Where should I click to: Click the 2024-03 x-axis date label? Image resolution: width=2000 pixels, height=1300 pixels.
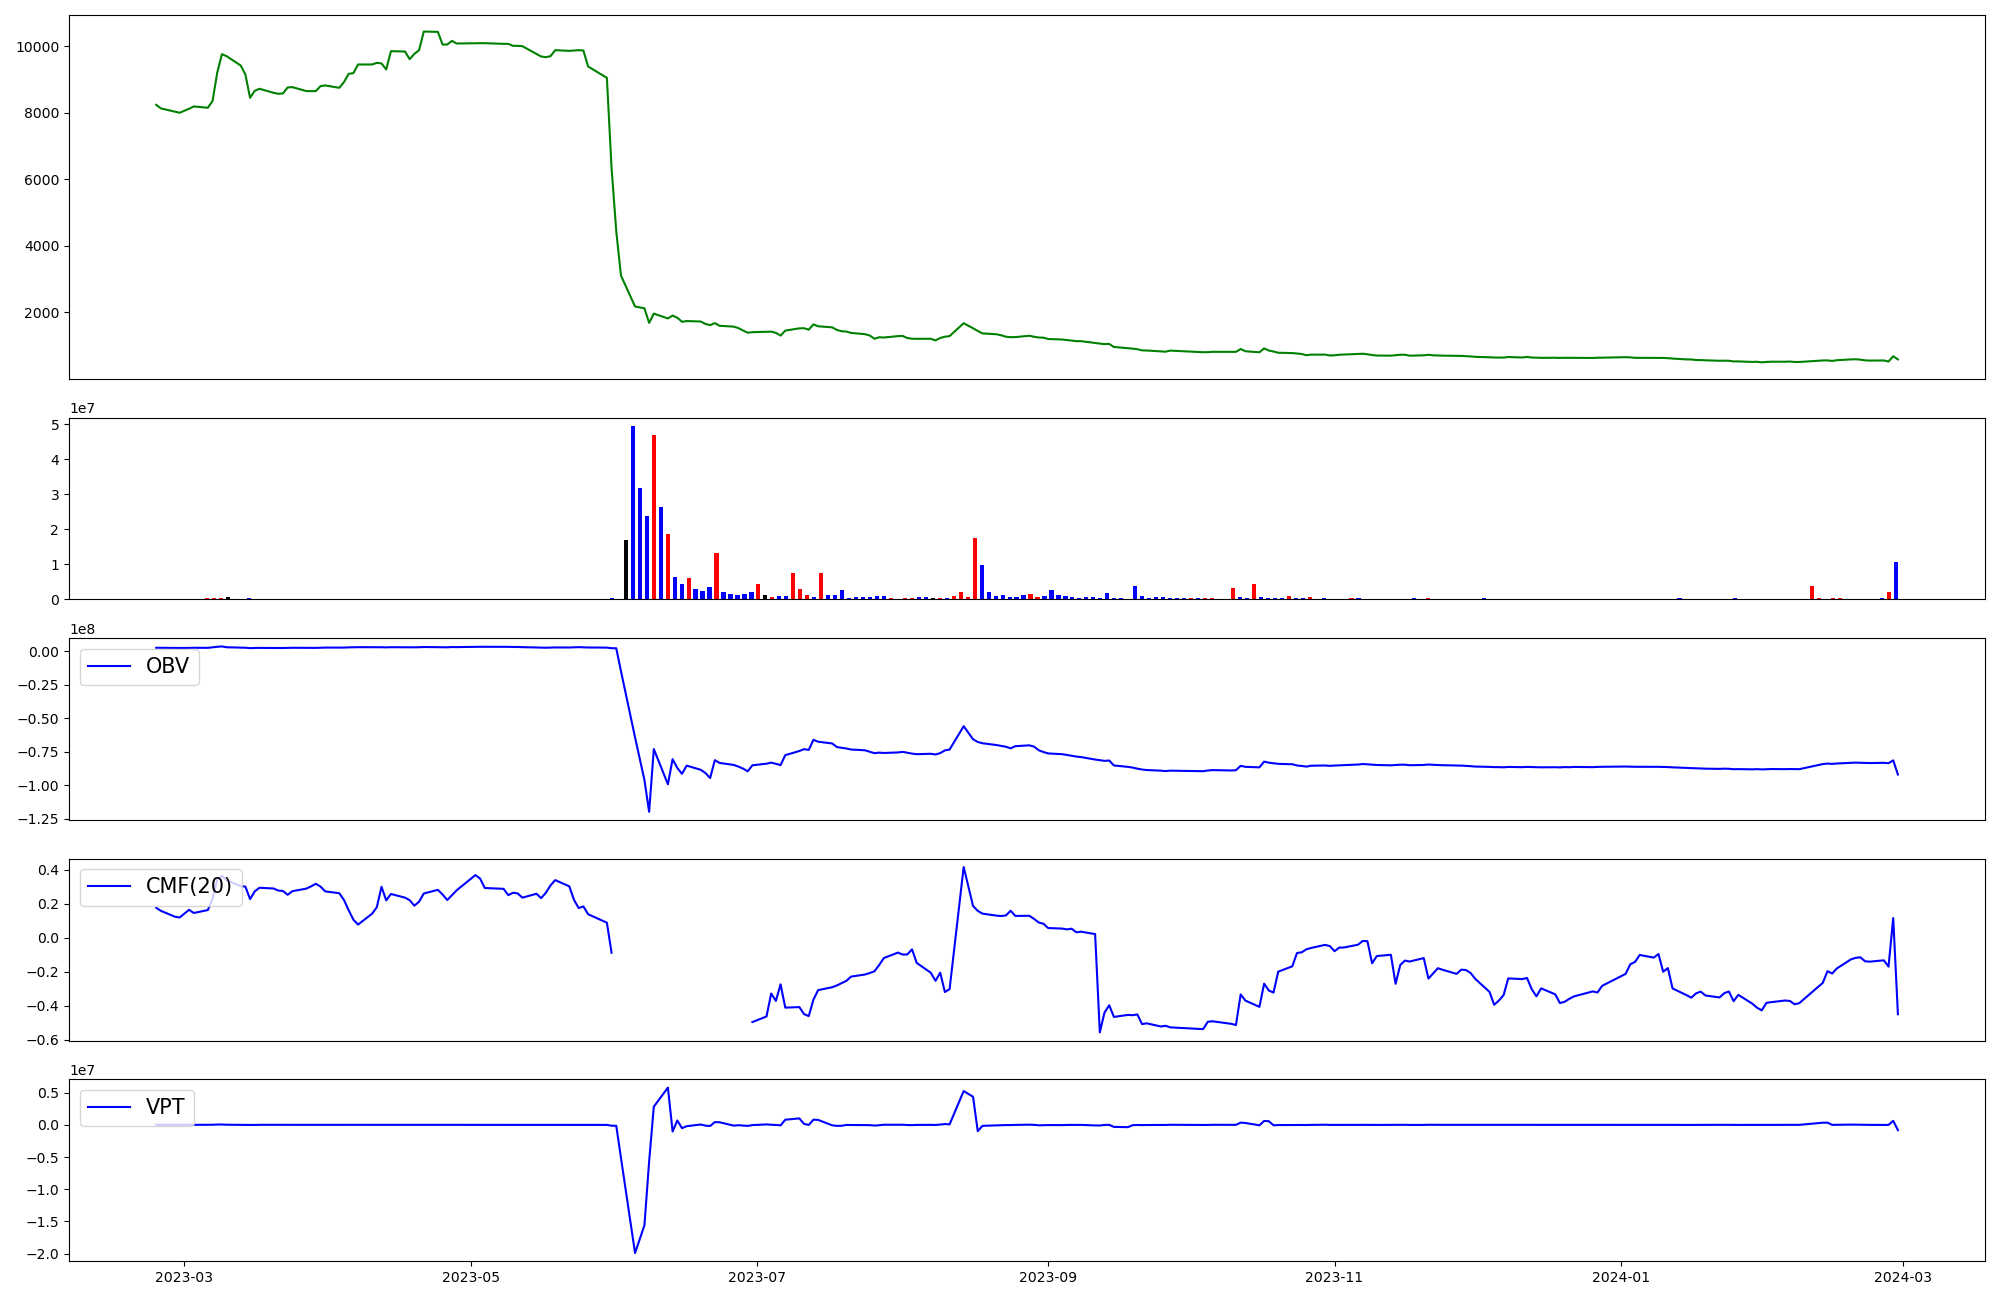(1902, 1277)
